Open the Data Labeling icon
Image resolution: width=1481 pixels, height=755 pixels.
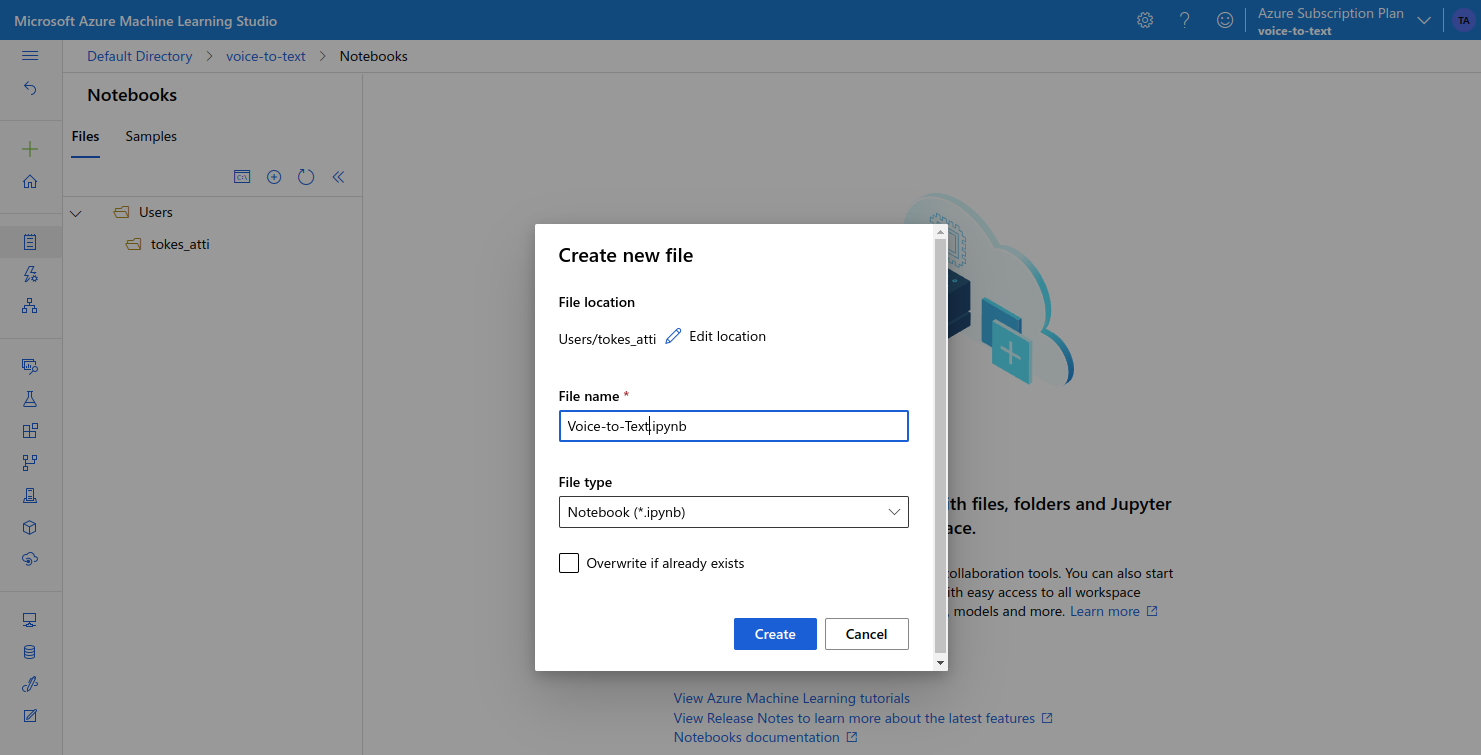coord(30,716)
